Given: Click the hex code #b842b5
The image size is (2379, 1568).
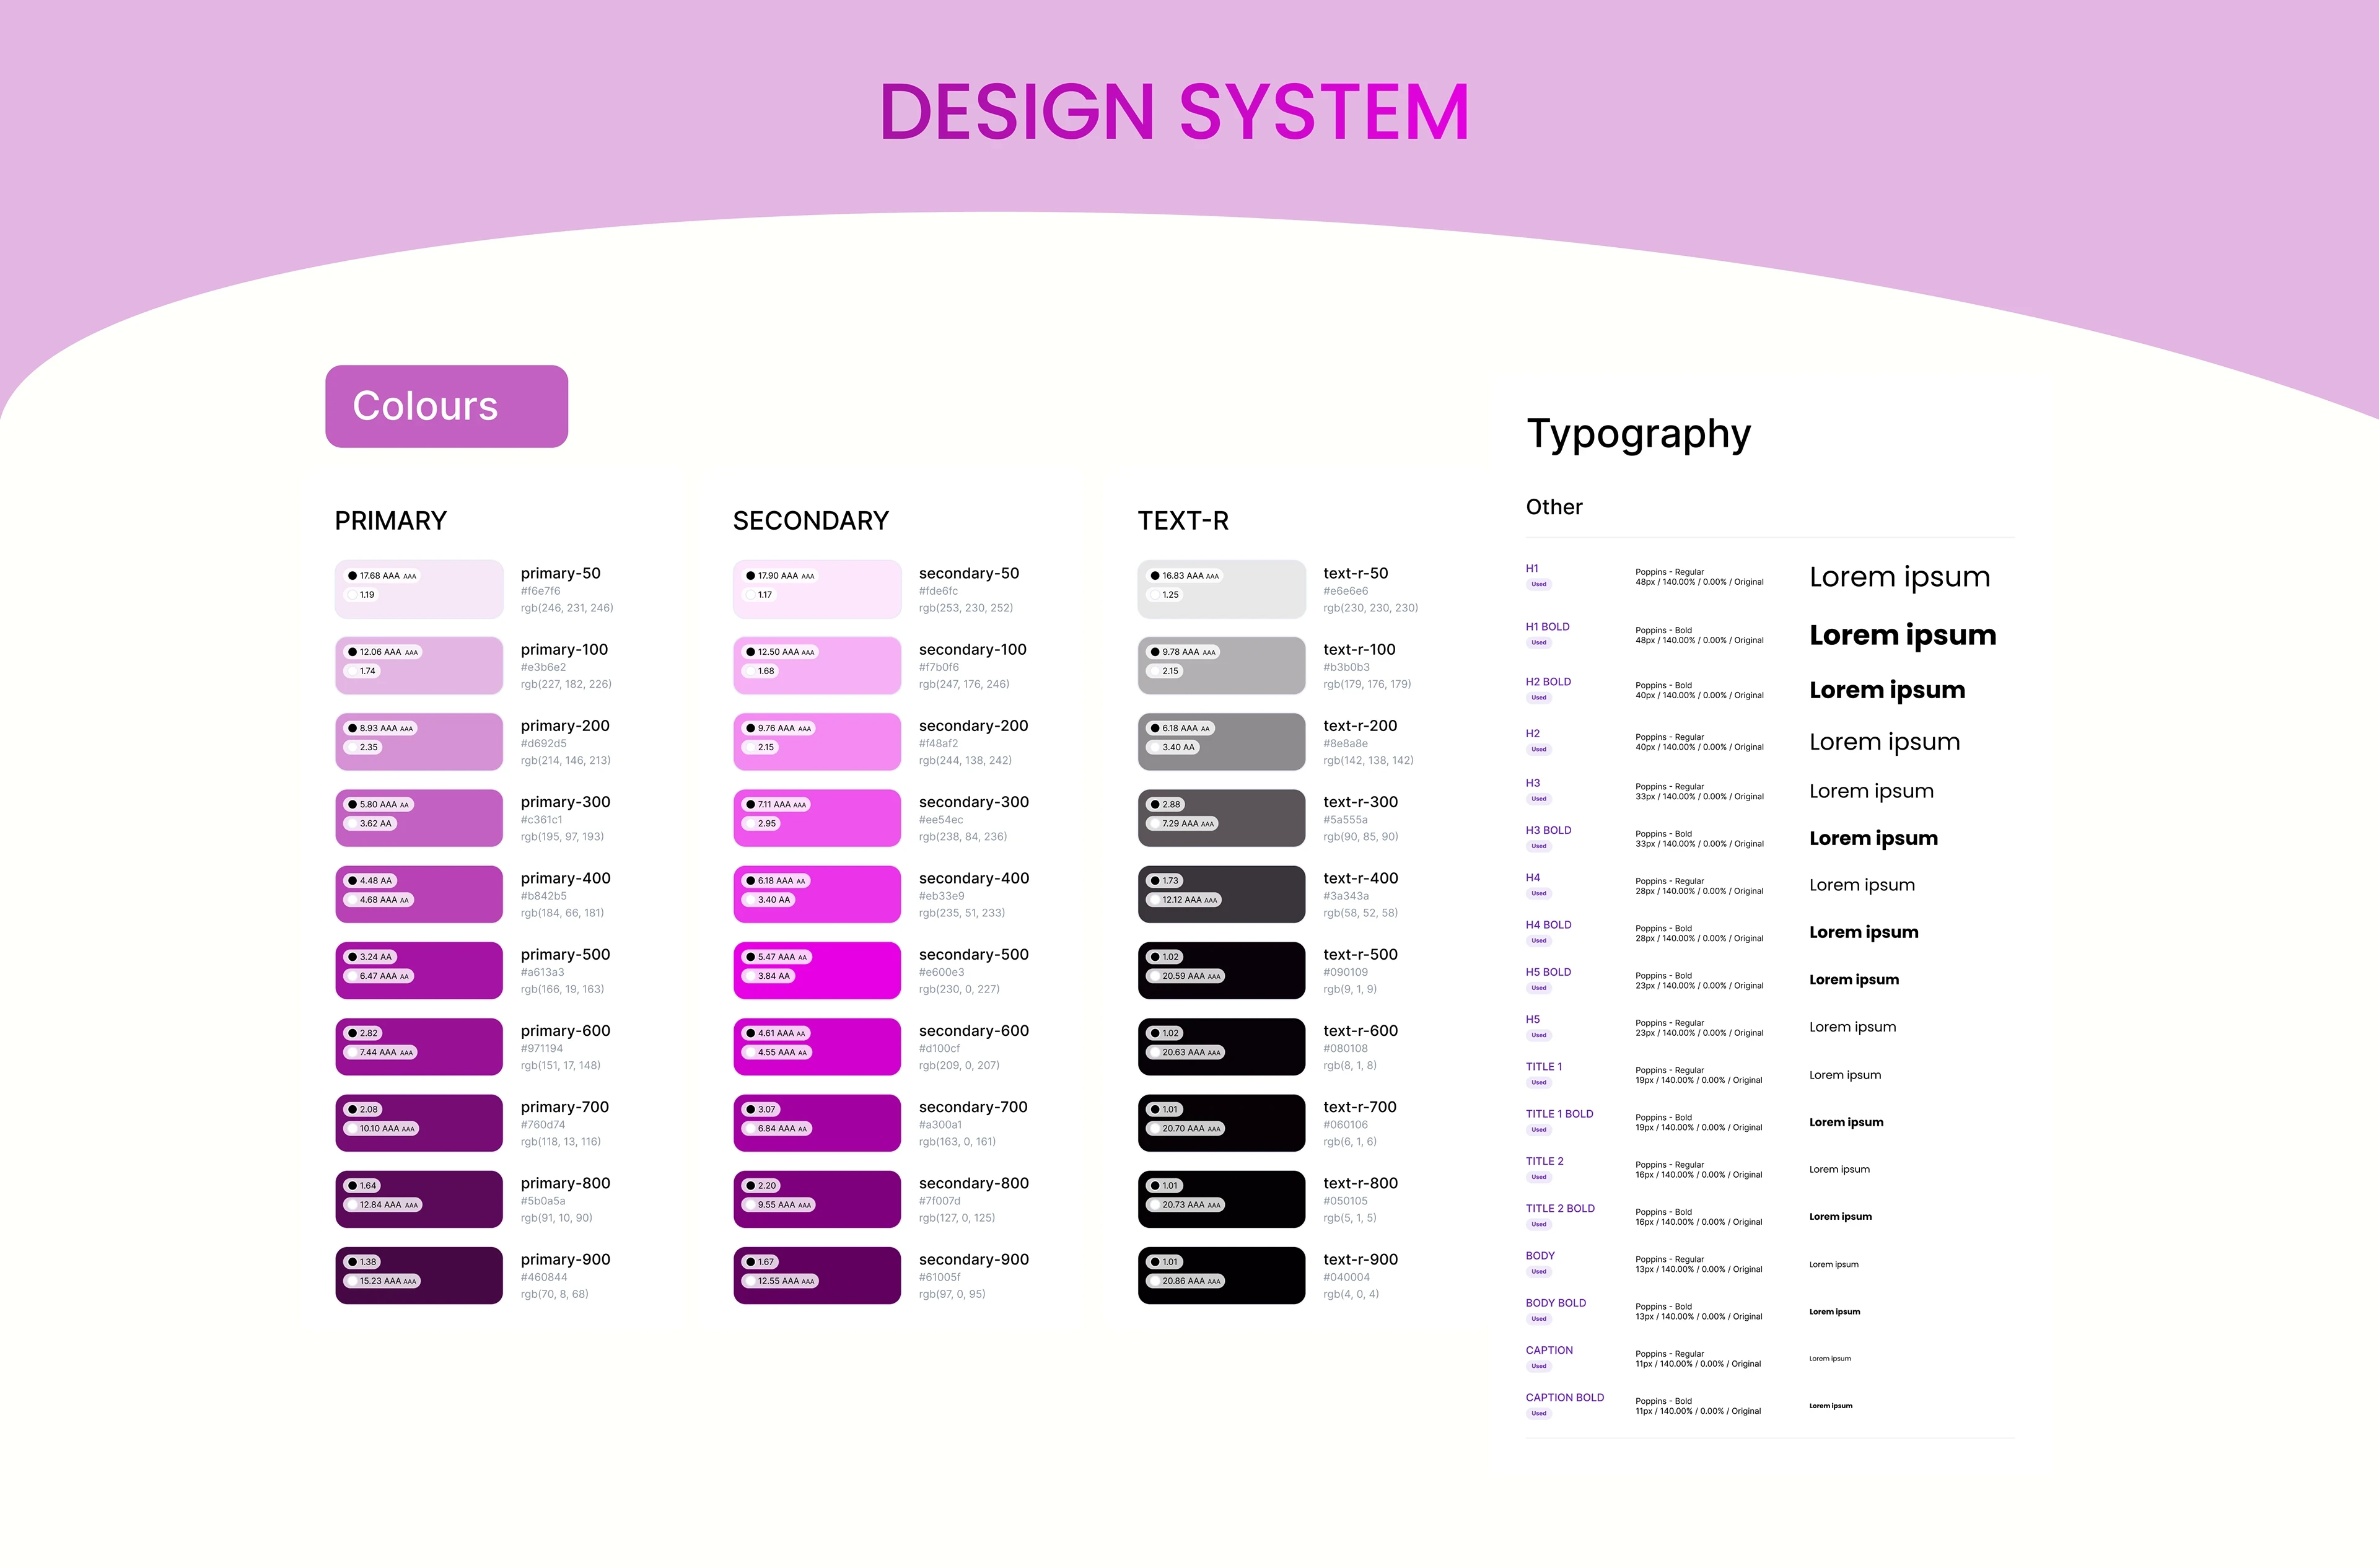Looking at the screenshot, I should [543, 896].
